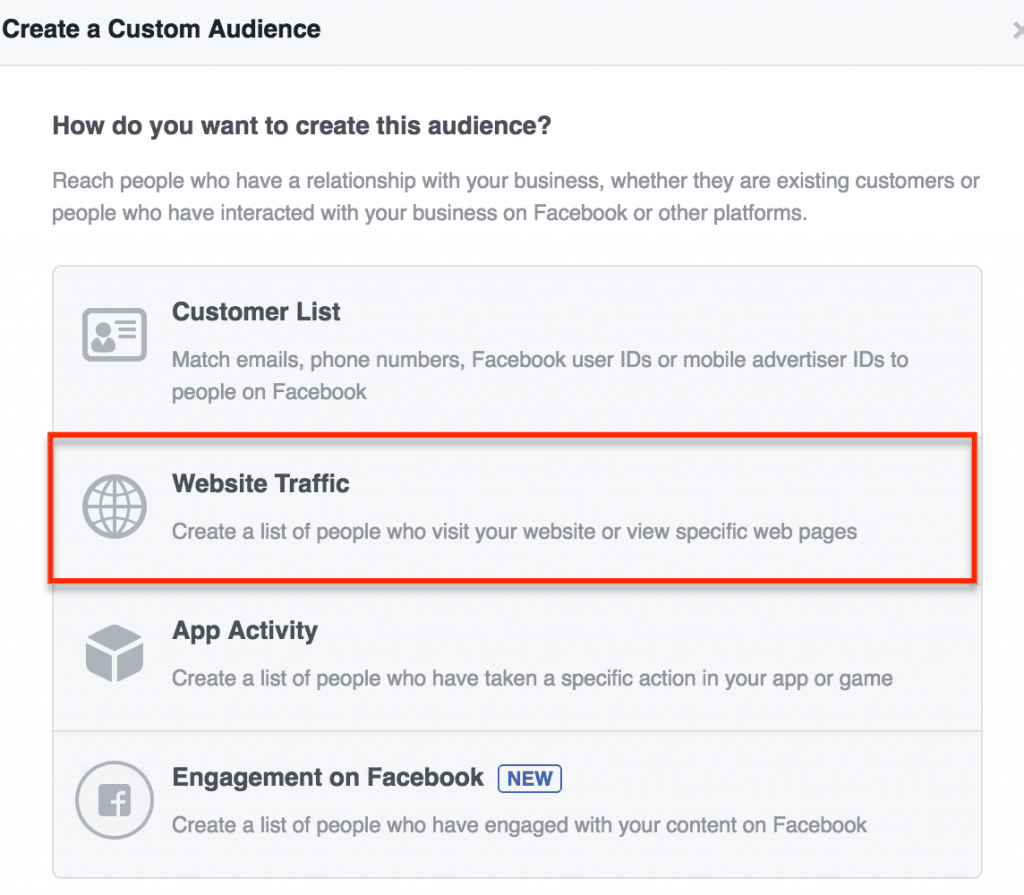The width and height of the screenshot is (1024, 895).
Task: Click the App Activity heading text
Action: pos(243,631)
